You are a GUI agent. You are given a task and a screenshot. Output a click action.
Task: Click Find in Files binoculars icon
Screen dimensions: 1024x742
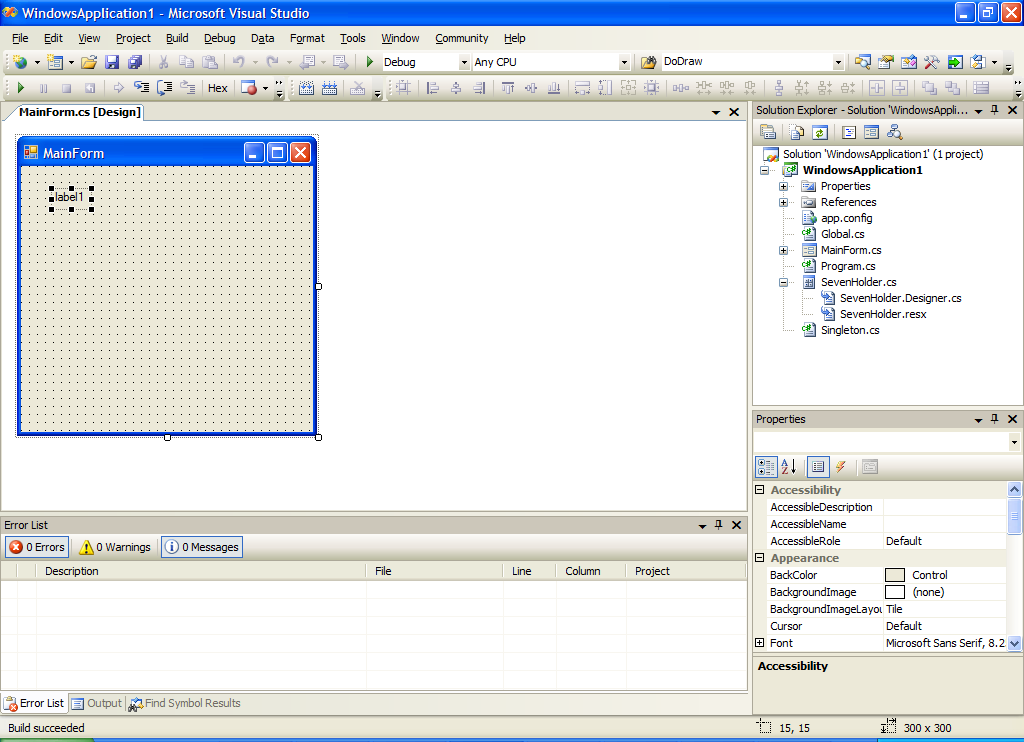click(648, 62)
